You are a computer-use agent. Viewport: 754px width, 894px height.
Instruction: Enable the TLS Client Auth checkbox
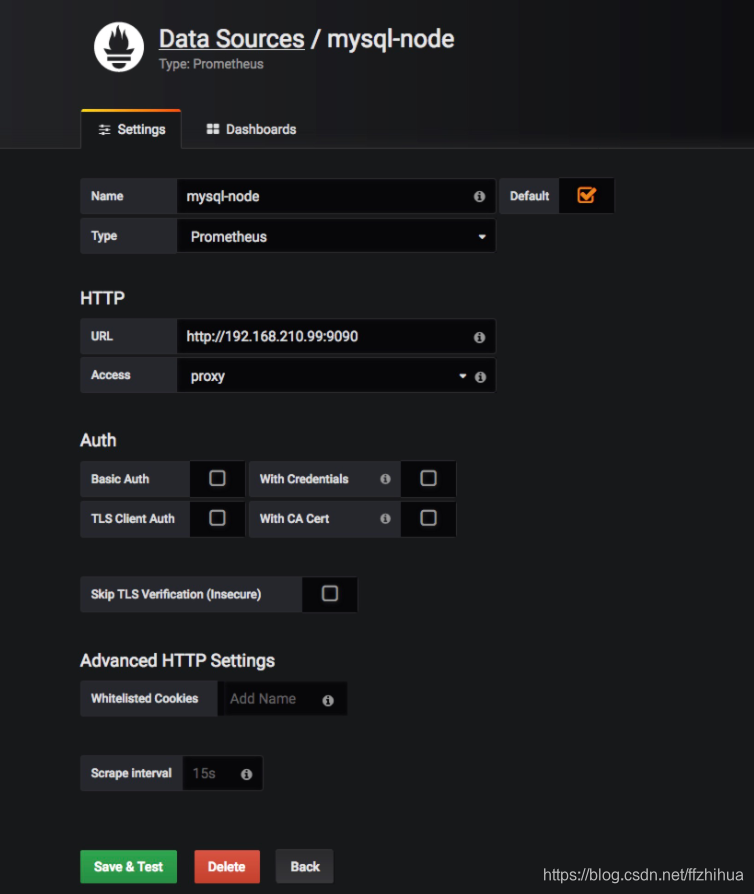click(217, 518)
